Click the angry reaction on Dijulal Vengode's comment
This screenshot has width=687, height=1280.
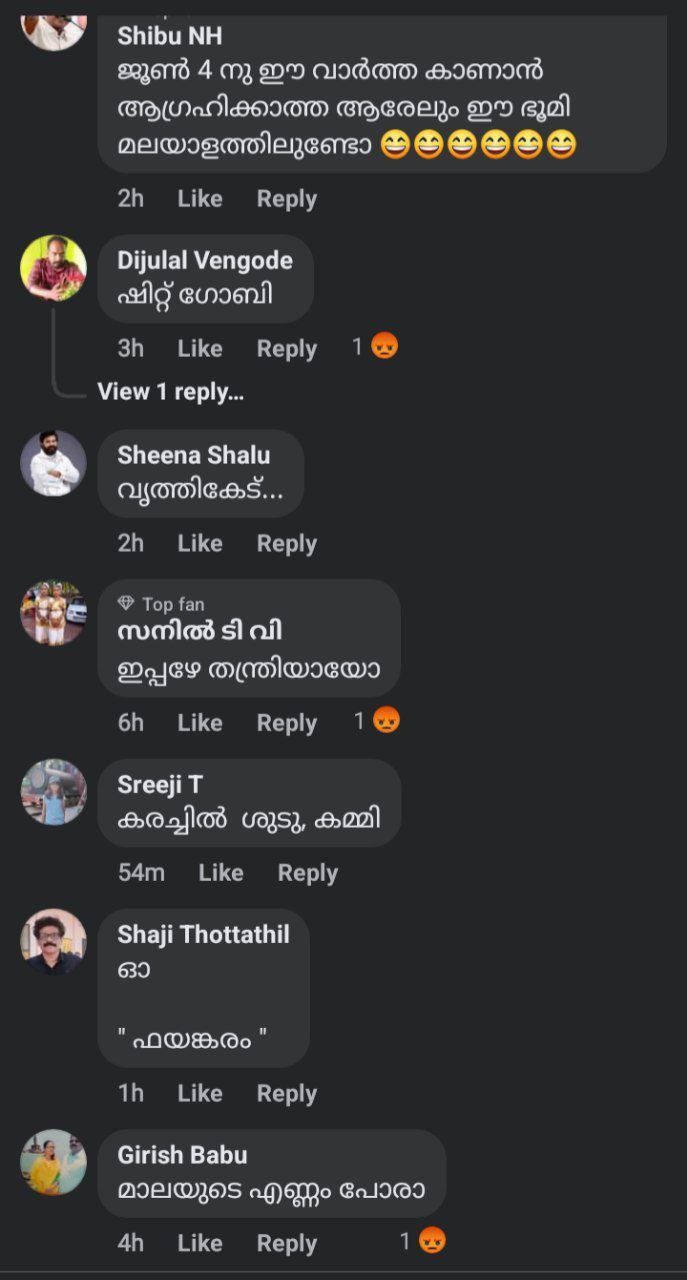pos(384,347)
